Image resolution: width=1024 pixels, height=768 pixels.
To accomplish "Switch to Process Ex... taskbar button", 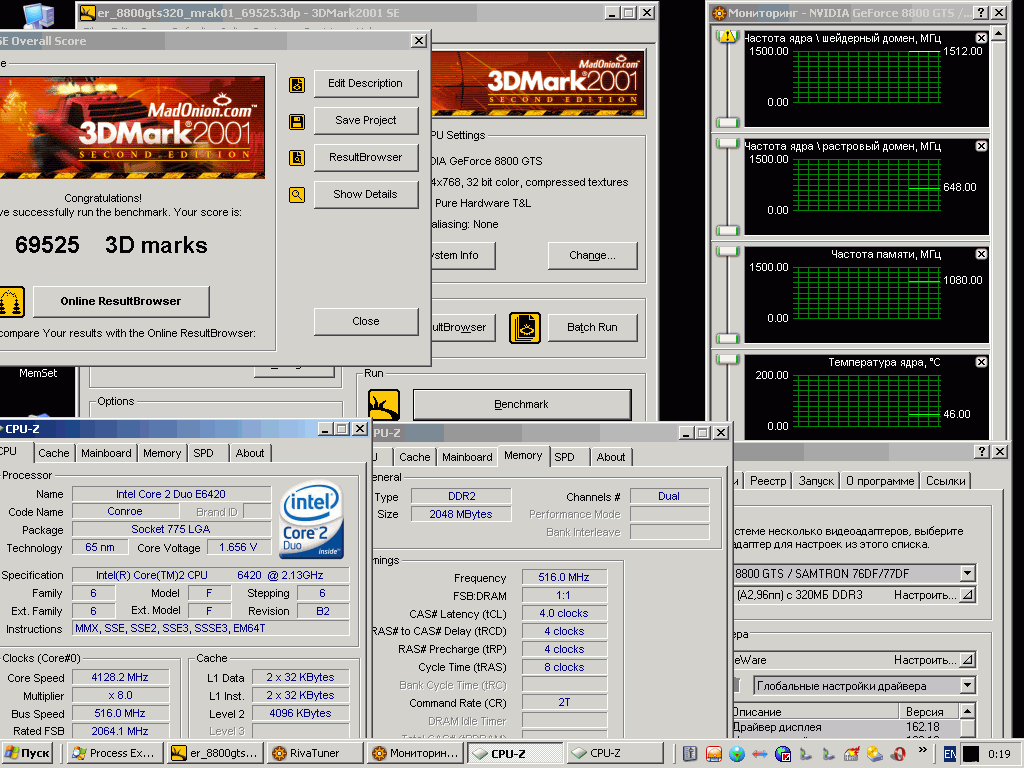I will 115,754.
